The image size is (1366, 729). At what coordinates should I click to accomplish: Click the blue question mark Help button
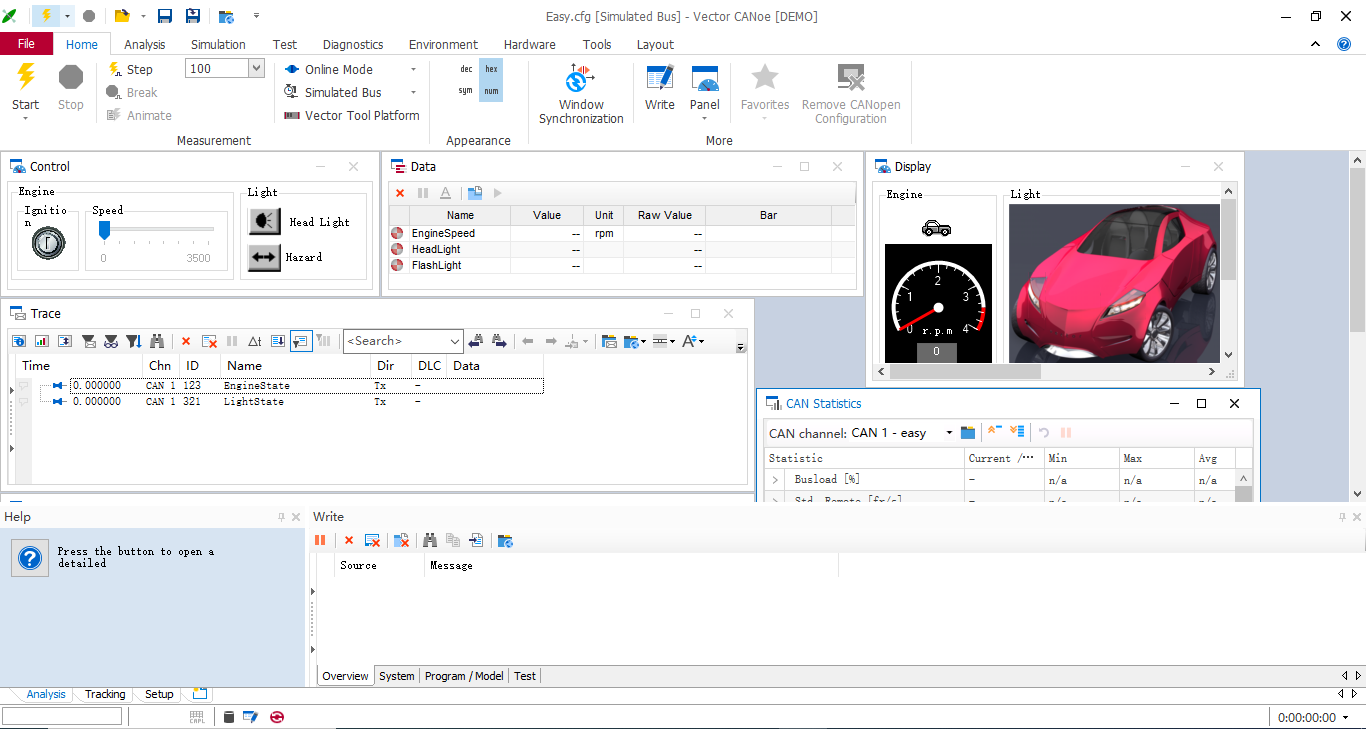click(31, 558)
